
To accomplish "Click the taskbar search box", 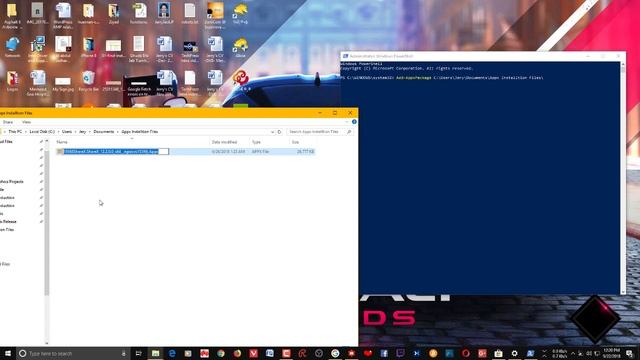I will [73, 353].
